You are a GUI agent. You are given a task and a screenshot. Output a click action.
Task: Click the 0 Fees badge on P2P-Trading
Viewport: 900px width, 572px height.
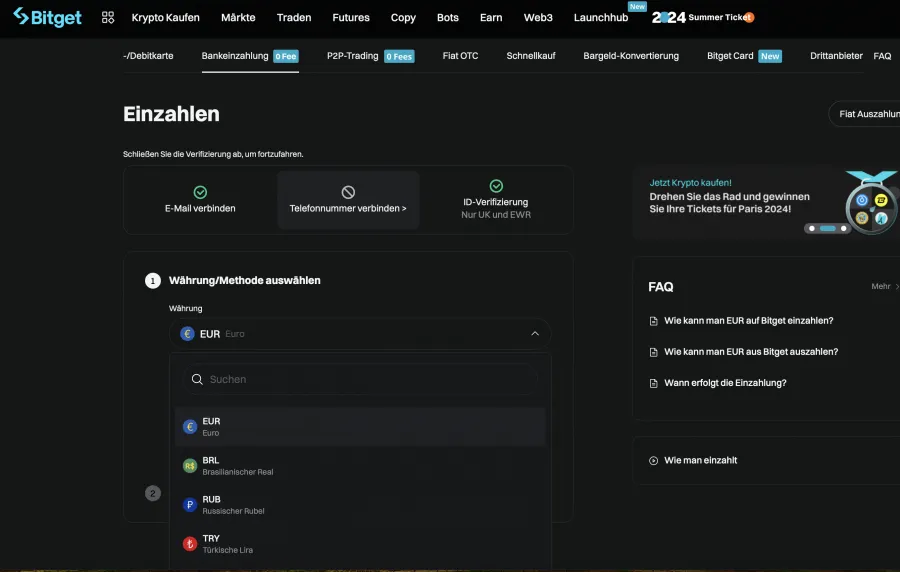pyautogui.click(x=399, y=56)
